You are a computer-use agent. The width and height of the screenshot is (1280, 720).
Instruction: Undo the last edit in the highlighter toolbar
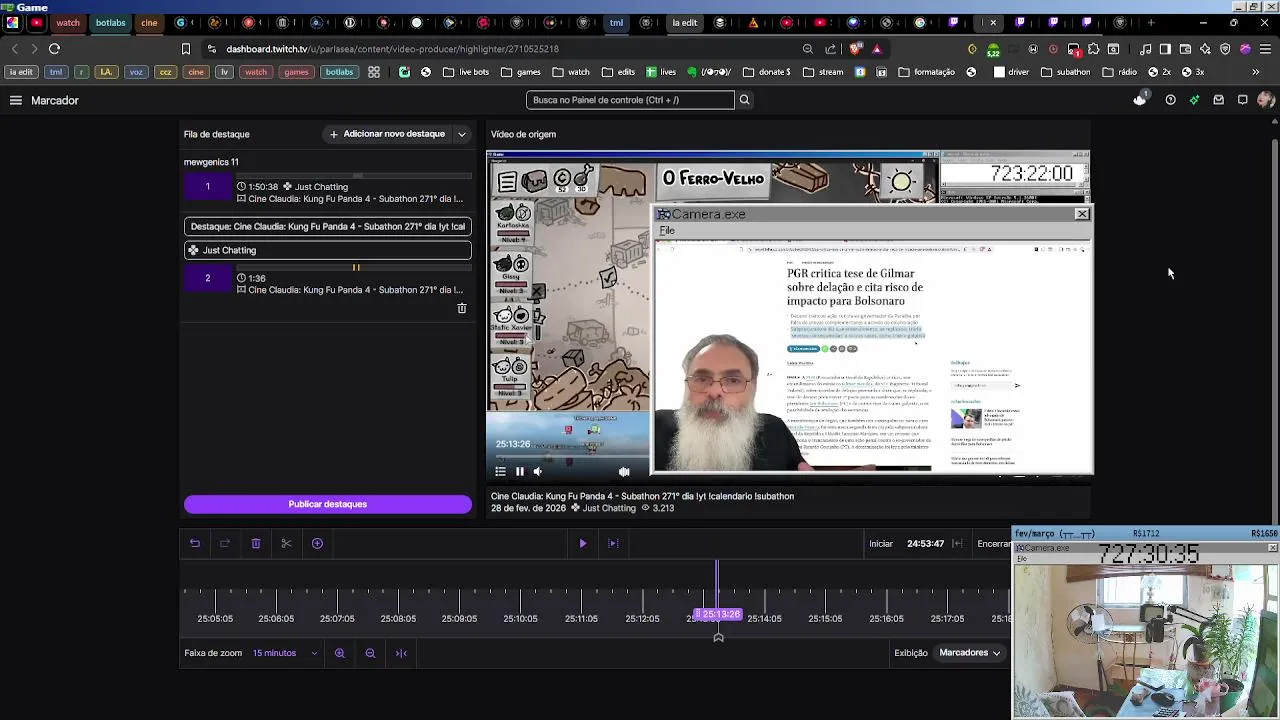[195, 543]
